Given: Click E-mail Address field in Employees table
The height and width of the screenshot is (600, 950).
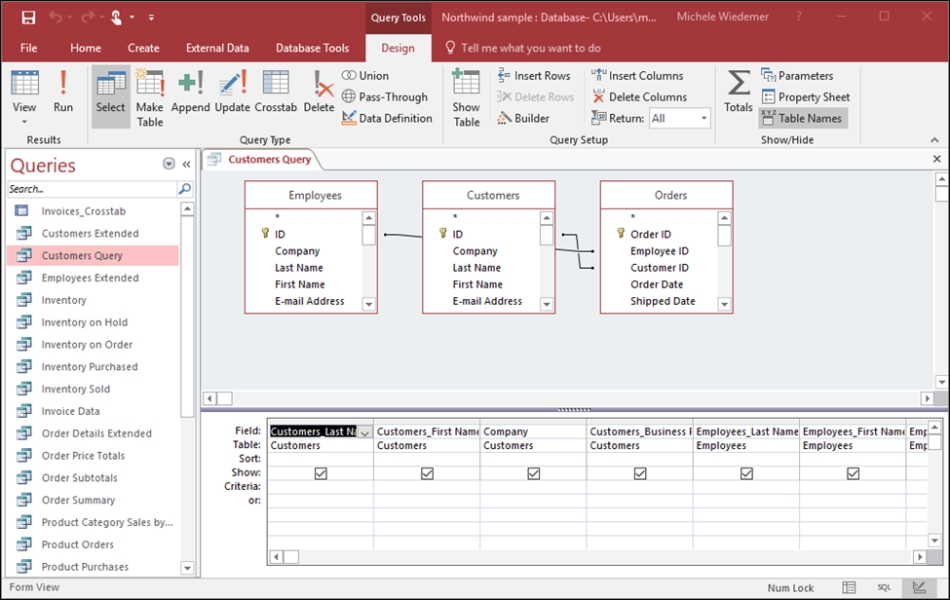Looking at the screenshot, I should coord(310,301).
